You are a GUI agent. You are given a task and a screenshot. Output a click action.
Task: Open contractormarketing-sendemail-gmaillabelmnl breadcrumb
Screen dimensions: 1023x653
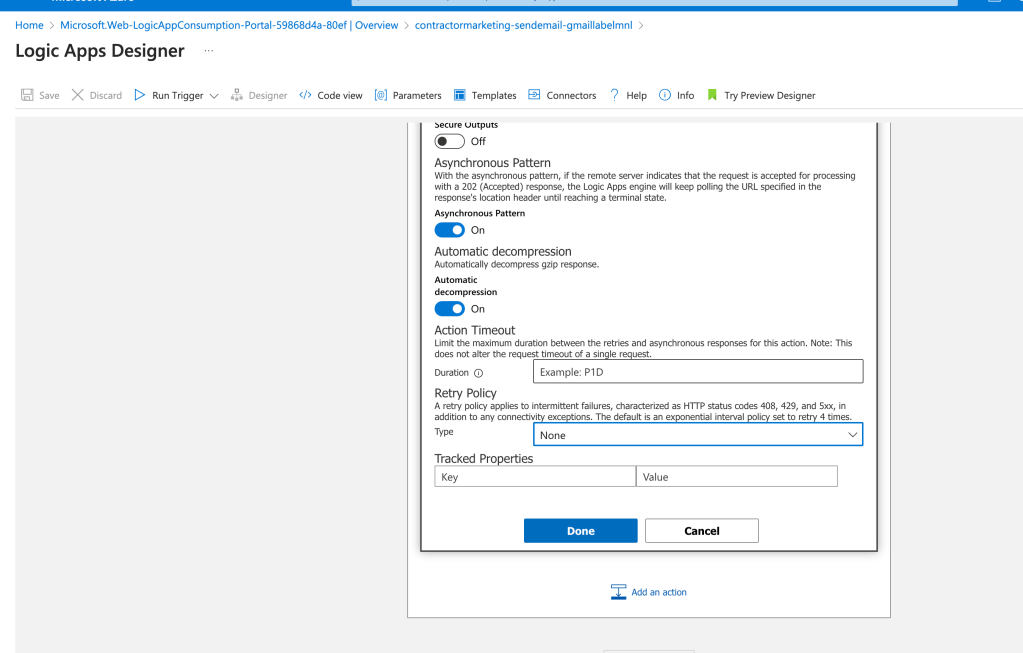[x=523, y=25]
